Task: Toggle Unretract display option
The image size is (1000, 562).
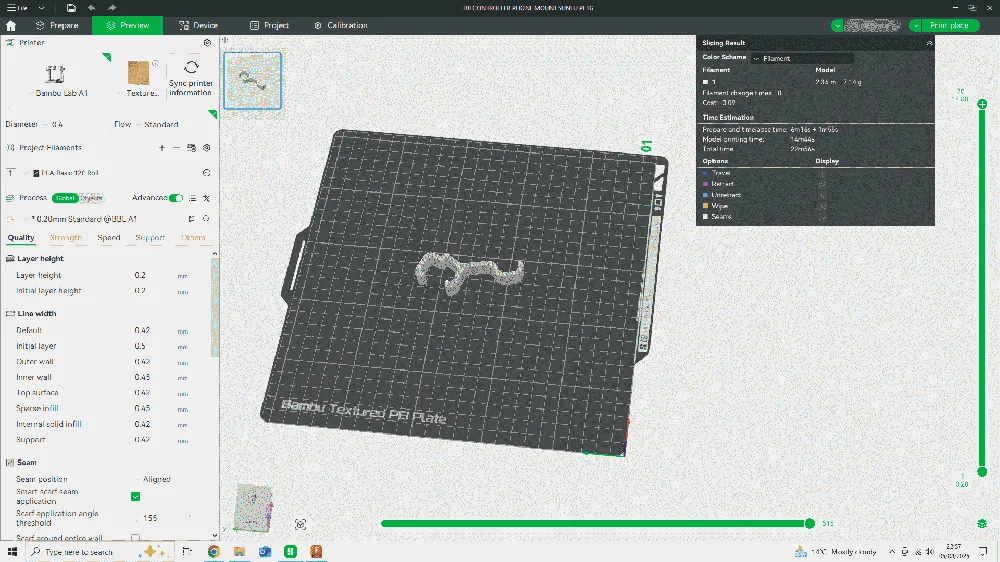Action: (x=822, y=195)
